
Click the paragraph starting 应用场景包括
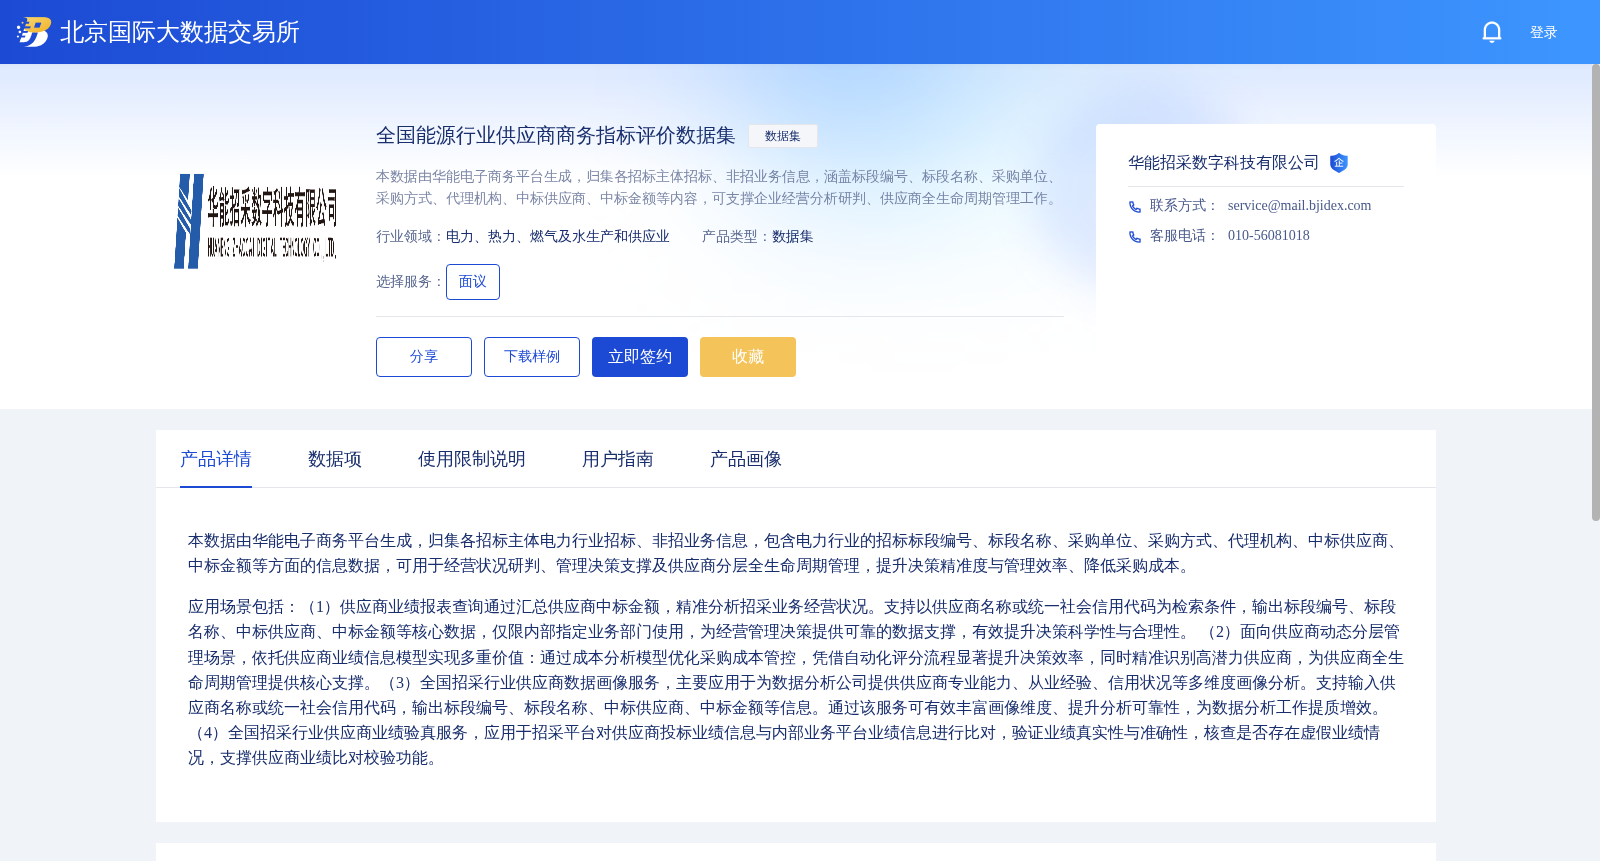pyautogui.click(x=796, y=683)
